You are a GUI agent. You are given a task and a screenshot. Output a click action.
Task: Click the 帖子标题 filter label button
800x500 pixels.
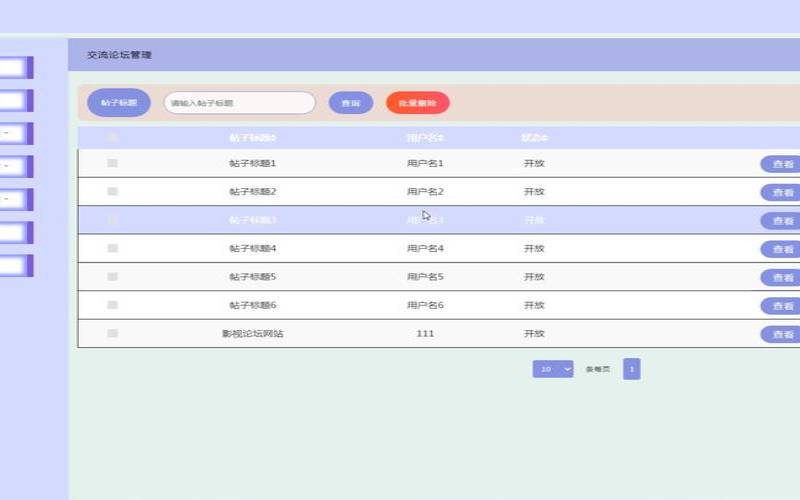click(x=119, y=103)
